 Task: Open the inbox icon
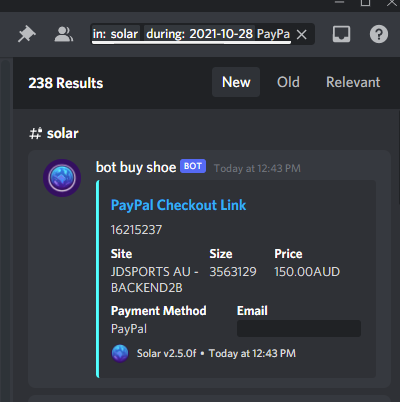(x=341, y=34)
